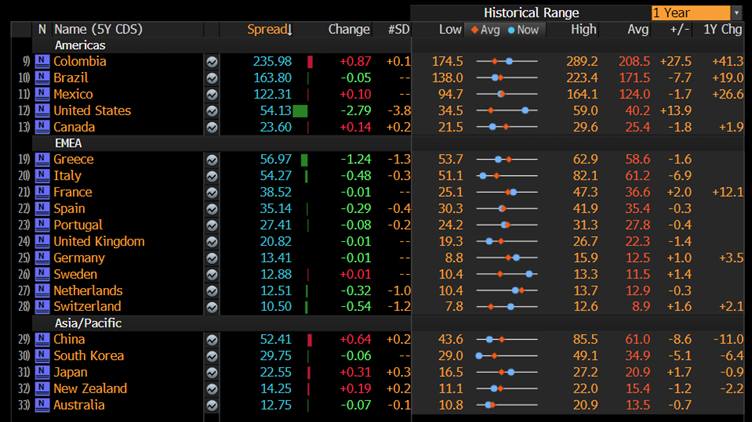Screen dimensions: 752x422
Task: Click the dropdown arrow next to 1 Year
Action: [x=737, y=12]
